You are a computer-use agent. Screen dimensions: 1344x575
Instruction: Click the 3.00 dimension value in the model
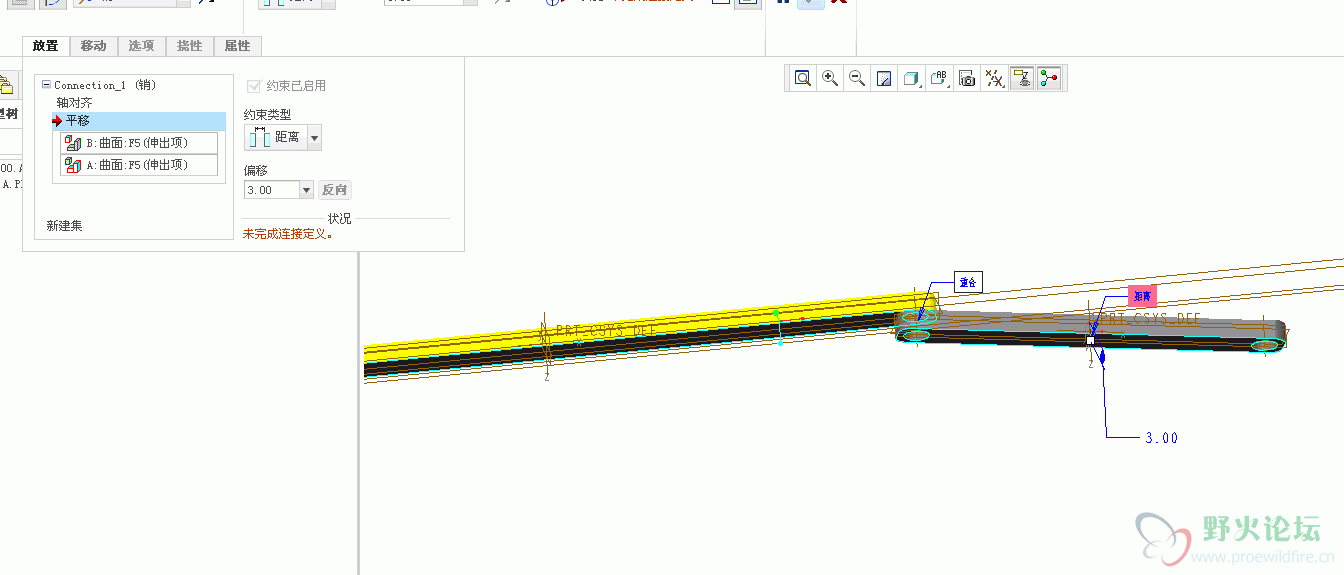[1161, 438]
